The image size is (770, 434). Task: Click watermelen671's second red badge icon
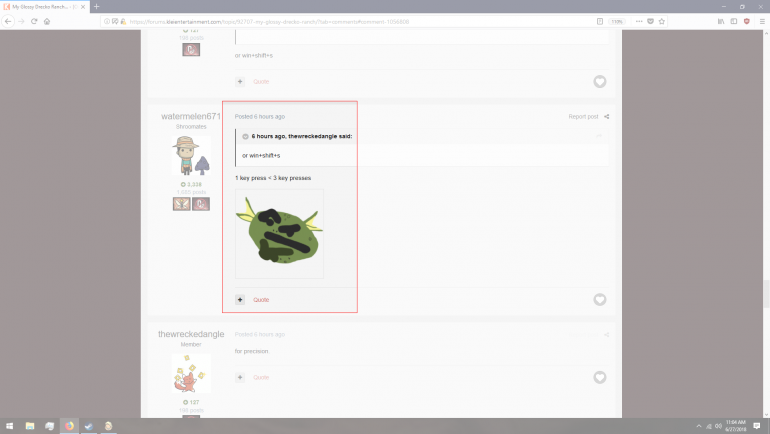point(201,204)
